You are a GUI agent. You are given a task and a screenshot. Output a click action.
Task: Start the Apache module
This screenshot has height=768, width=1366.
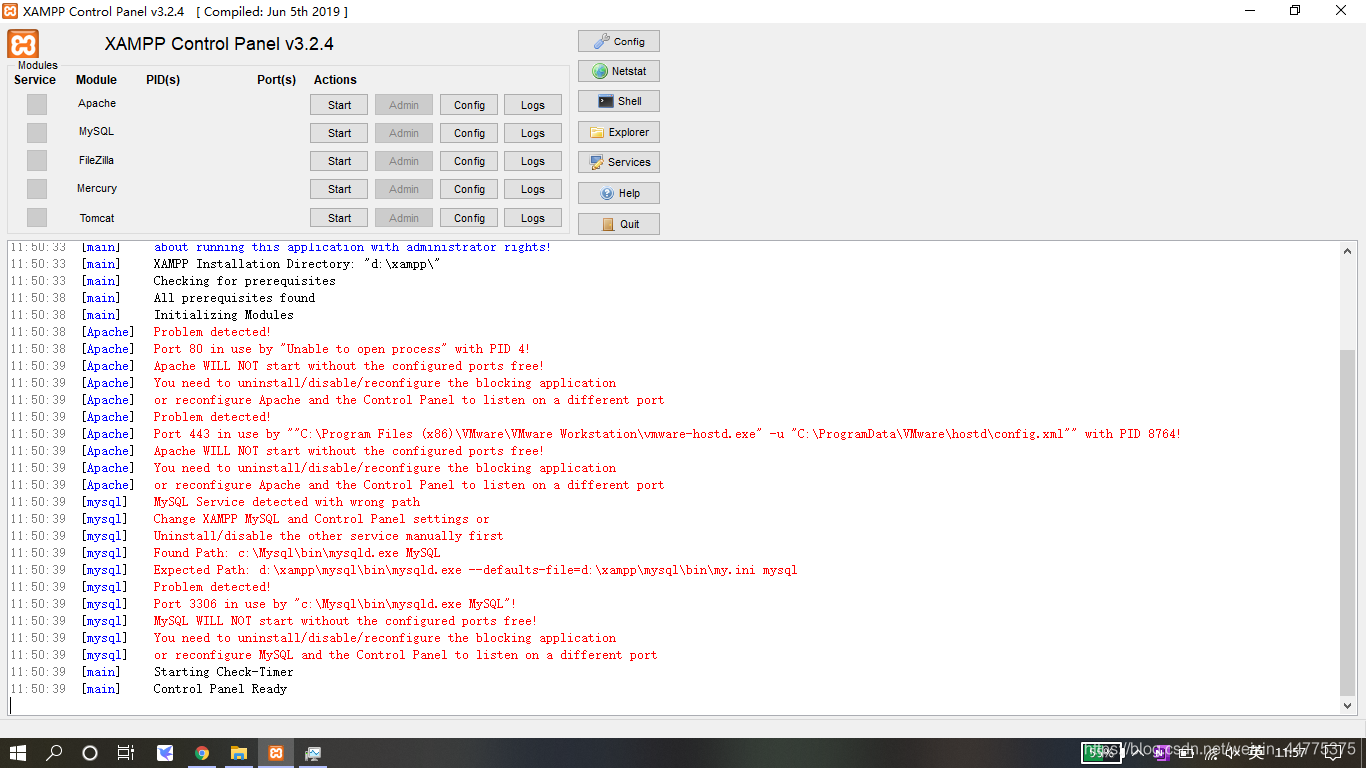[x=340, y=105]
